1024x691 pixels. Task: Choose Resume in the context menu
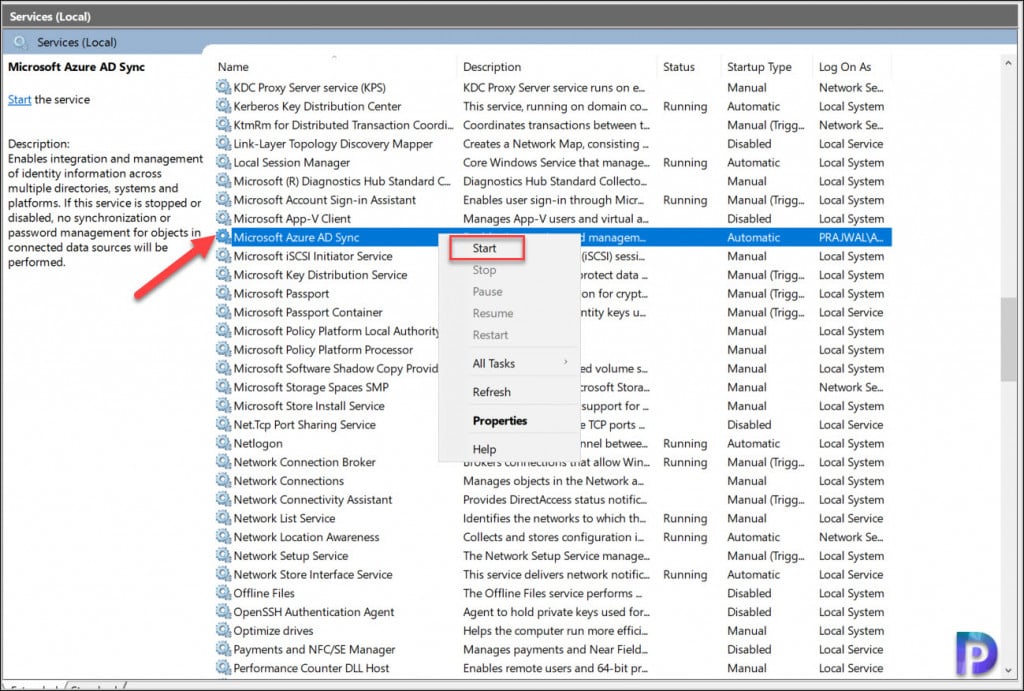(492, 313)
